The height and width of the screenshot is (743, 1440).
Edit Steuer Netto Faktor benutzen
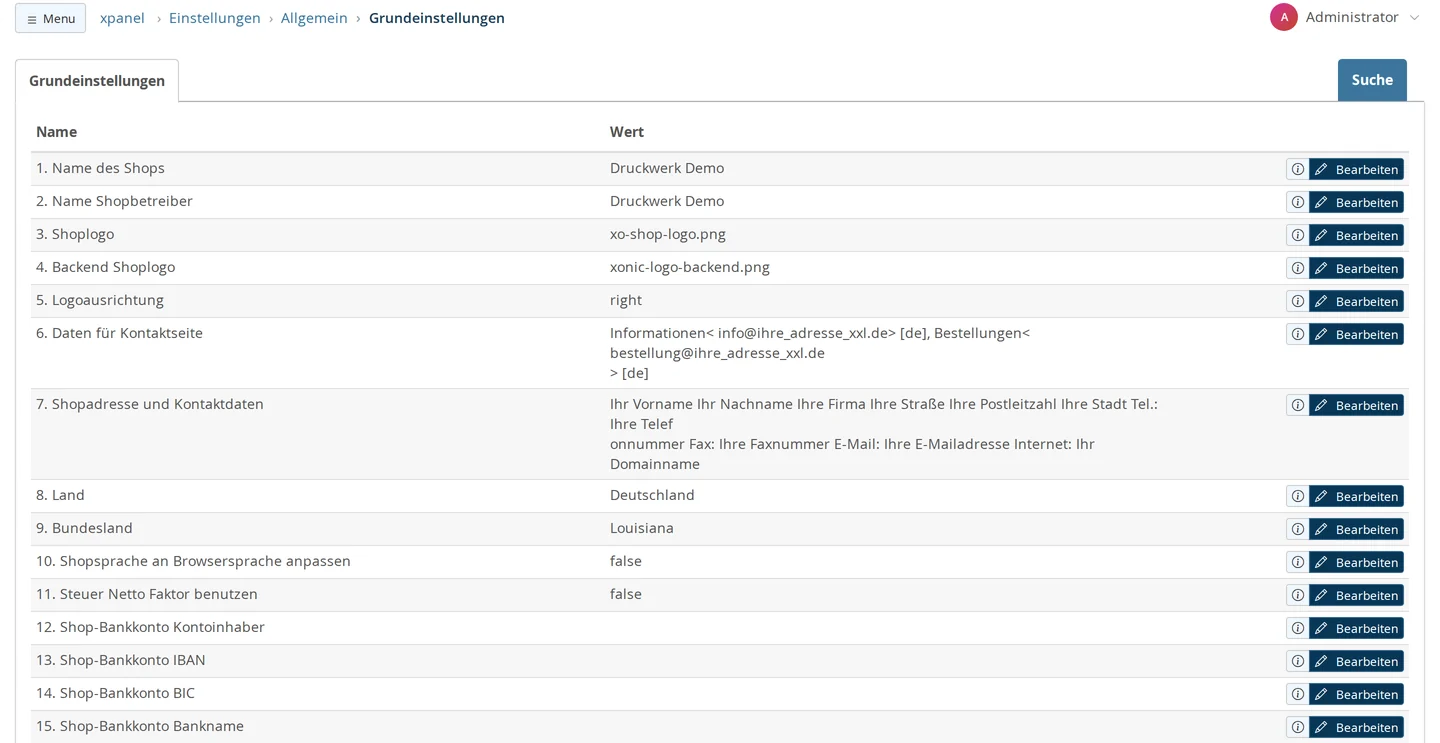point(1356,595)
